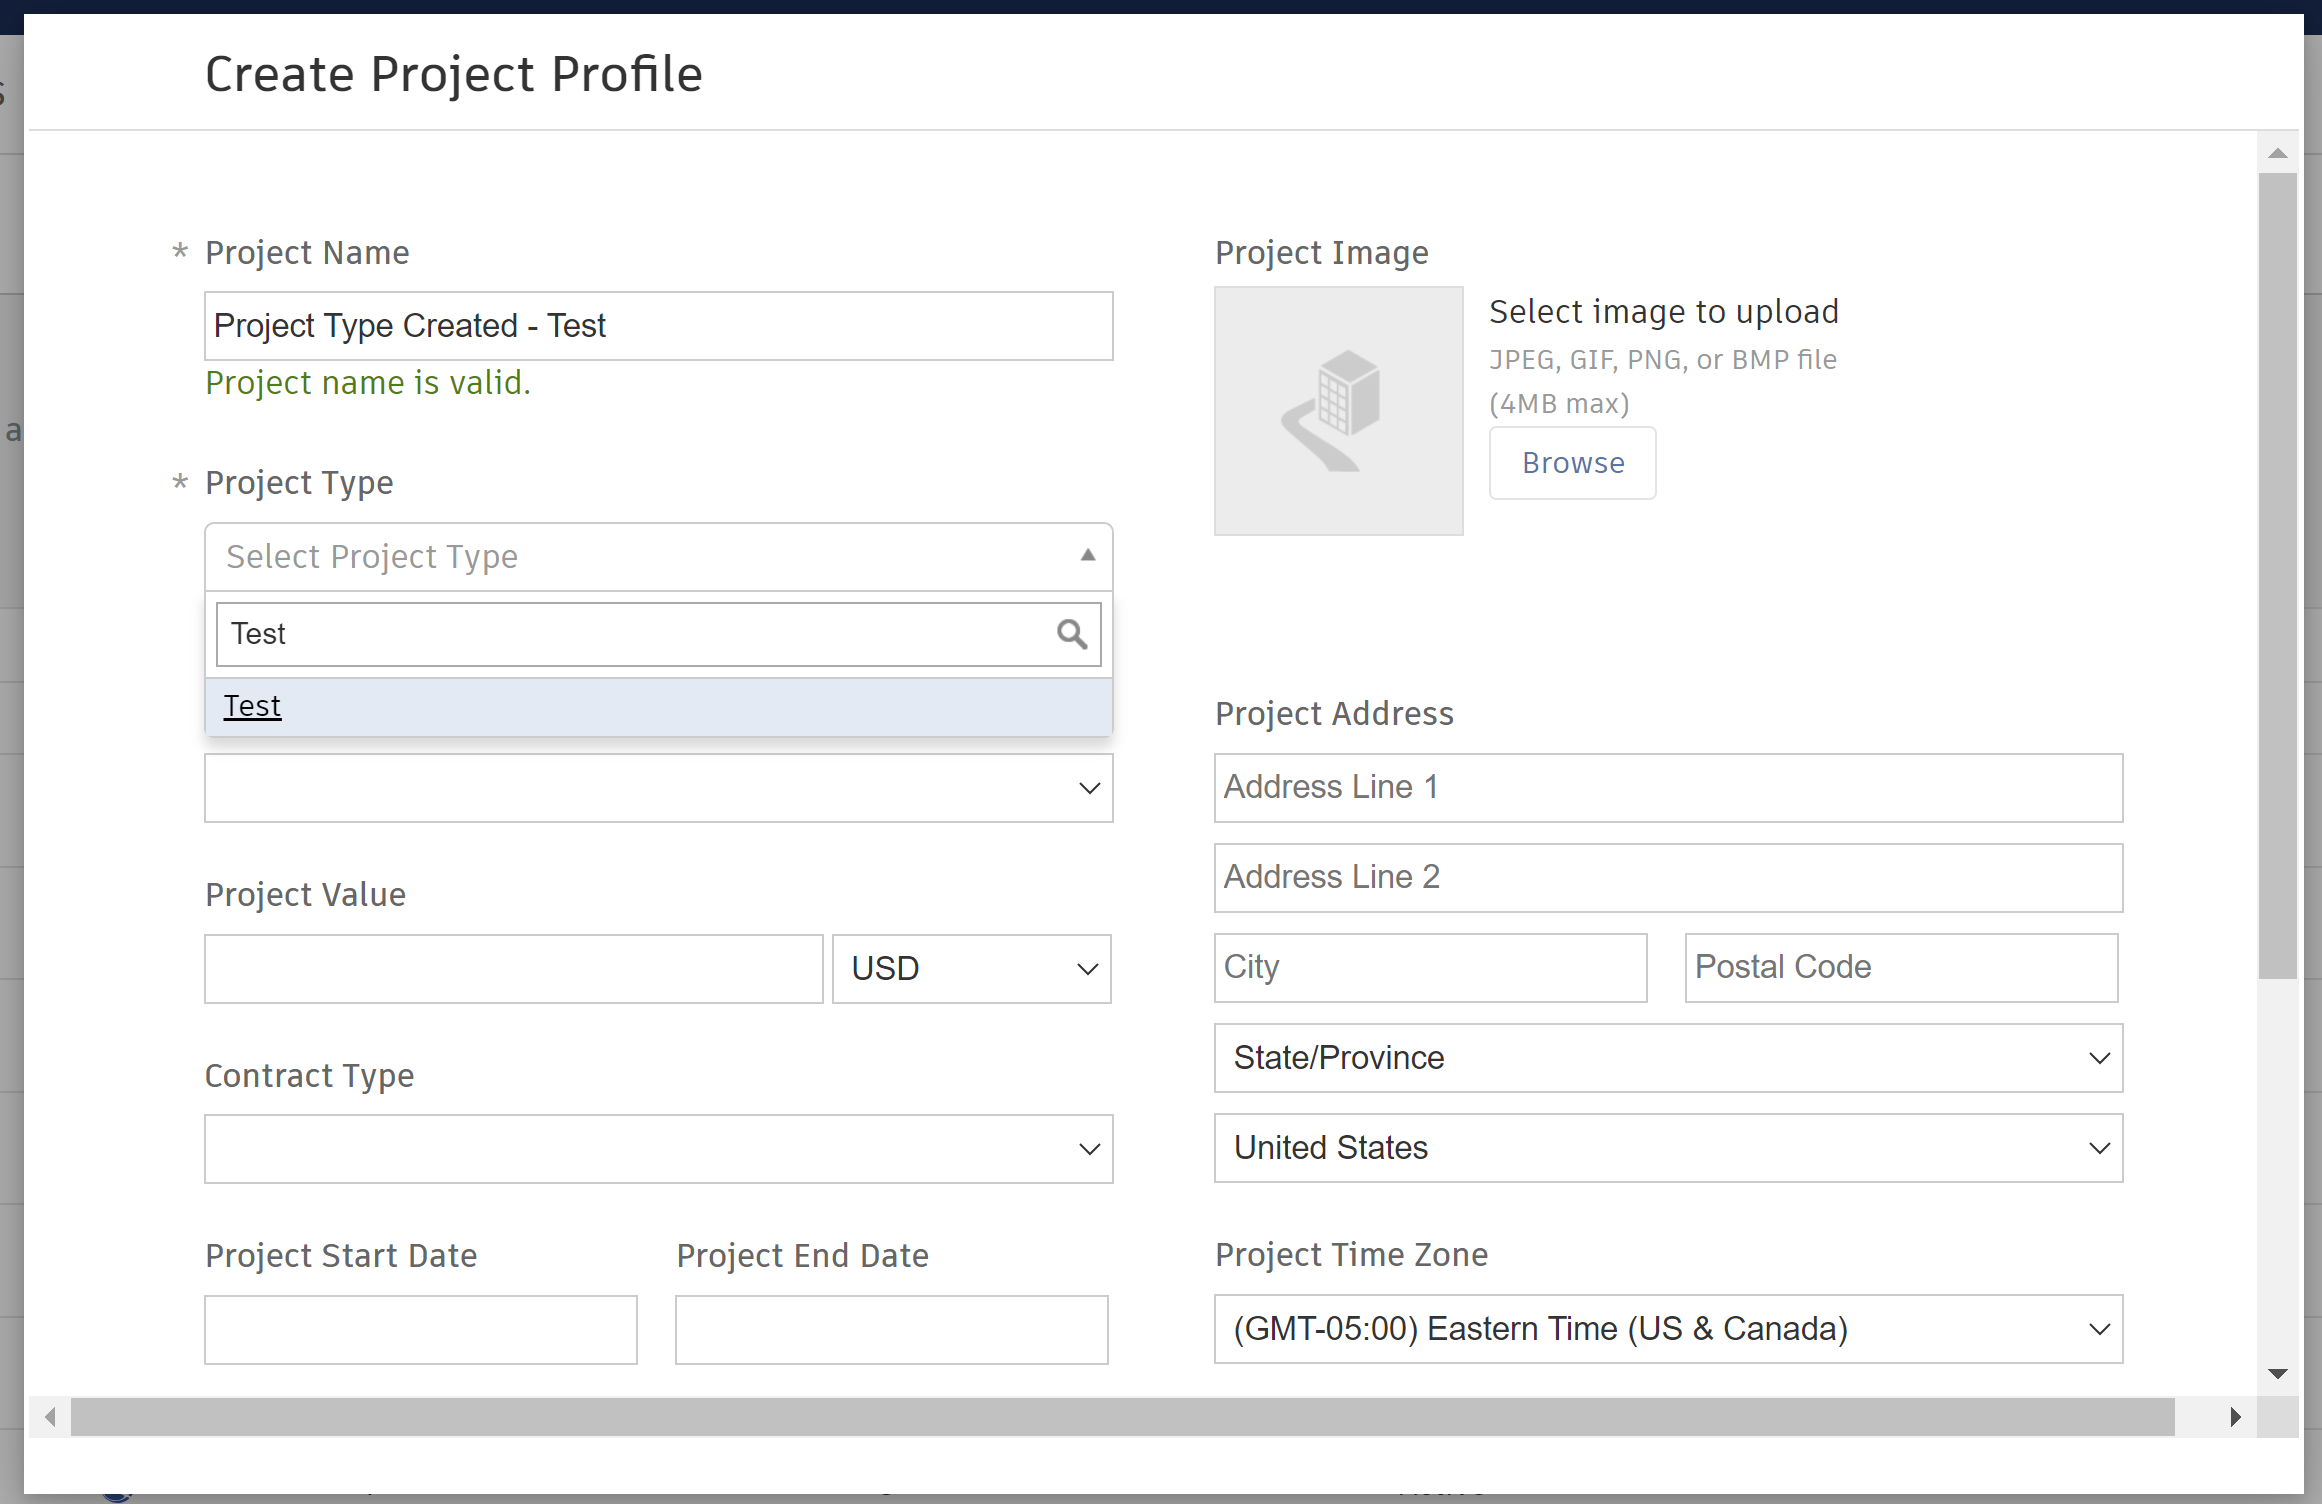Collapse the Select Project Type dropdown arrow
This screenshot has height=1504, width=2322.
point(1088,556)
